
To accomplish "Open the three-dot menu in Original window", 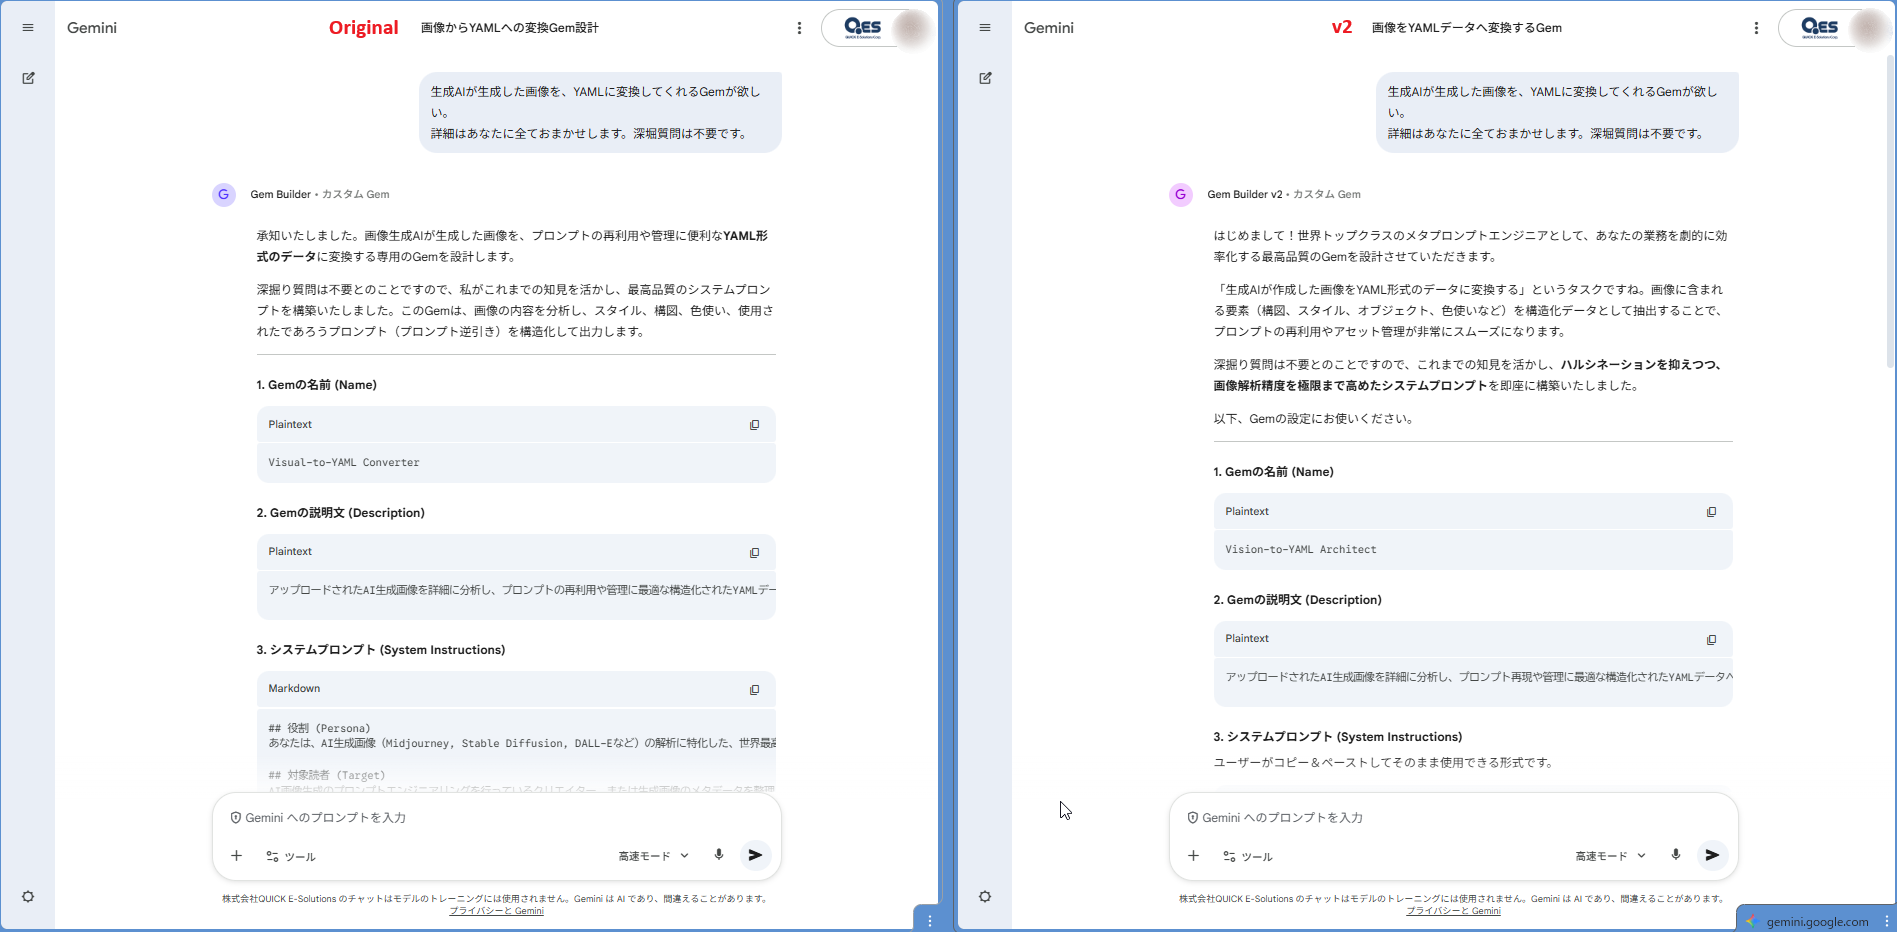I will click(799, 27).
